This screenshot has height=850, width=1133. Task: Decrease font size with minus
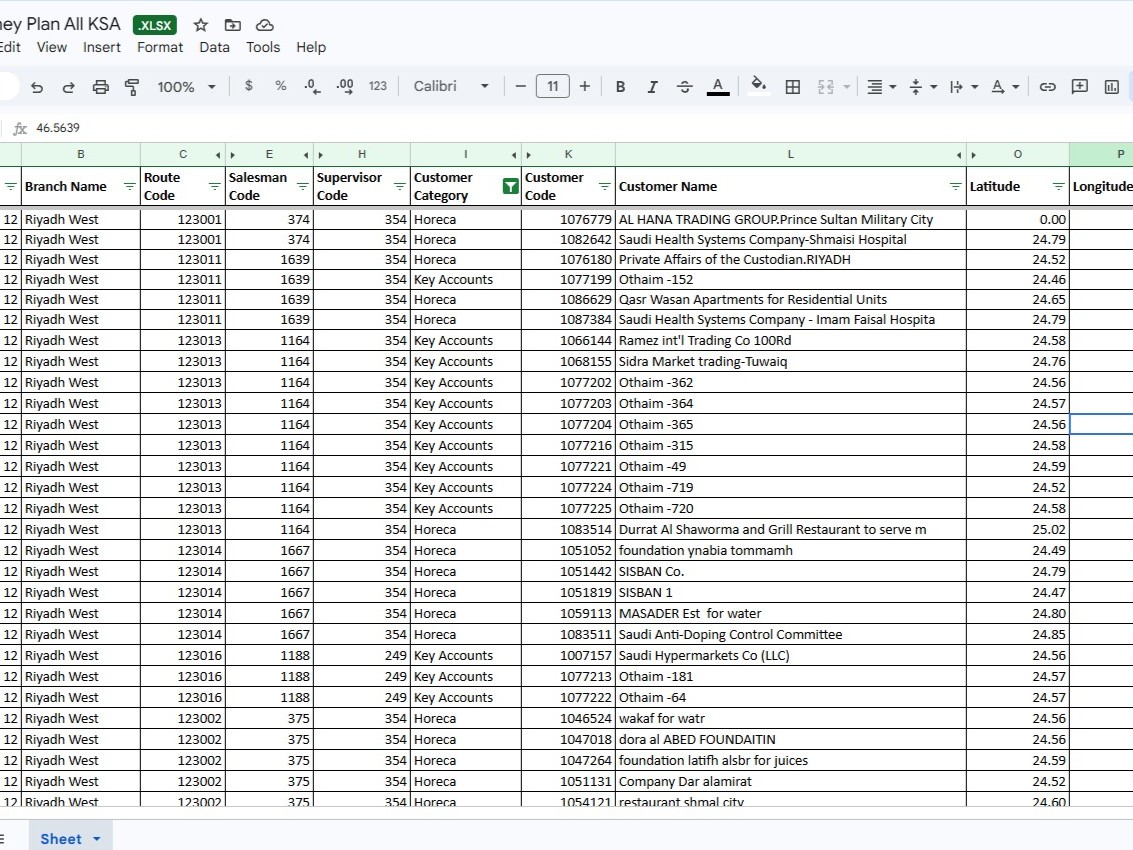coord(520,86)
